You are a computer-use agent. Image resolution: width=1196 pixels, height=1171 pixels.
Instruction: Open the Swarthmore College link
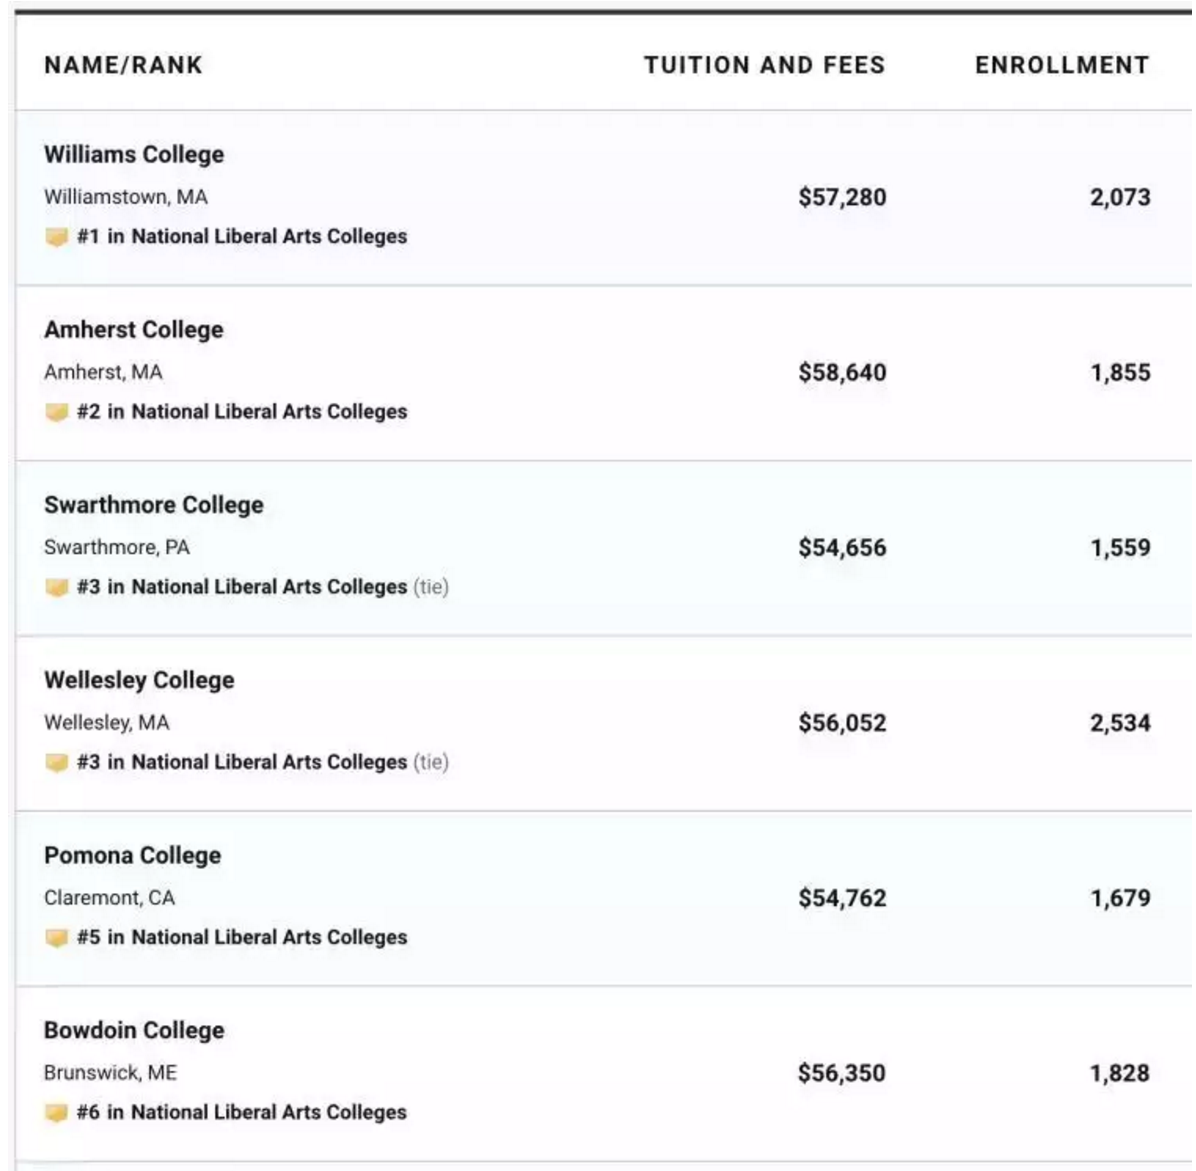(x=154, y=505)
